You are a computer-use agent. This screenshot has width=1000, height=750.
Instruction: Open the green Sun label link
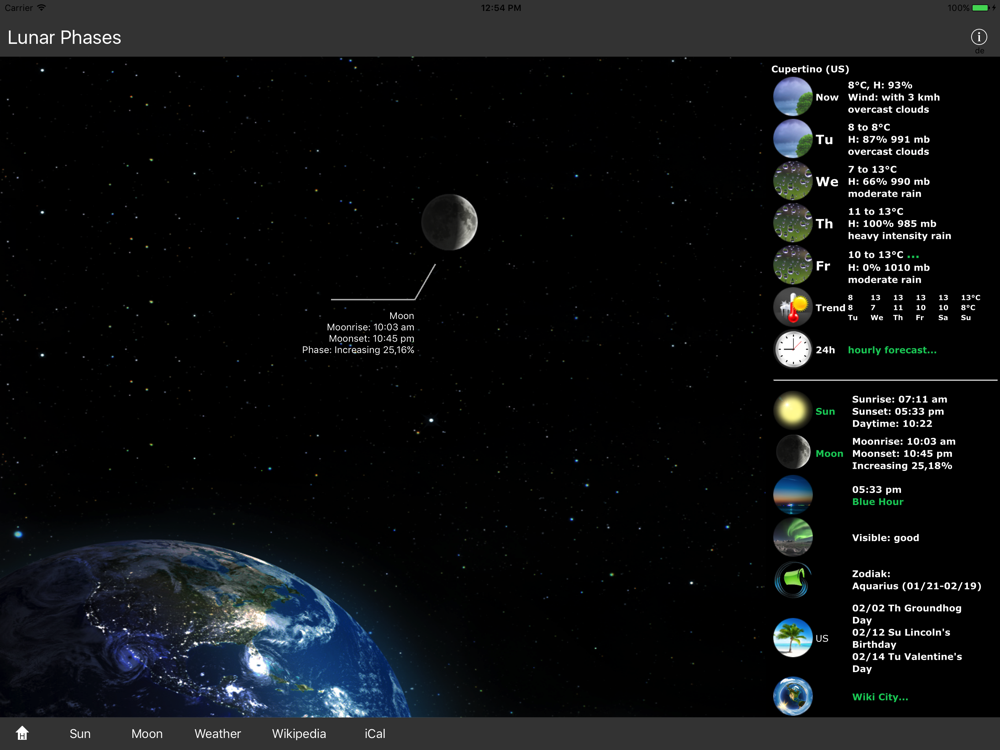tap(825, 411)
